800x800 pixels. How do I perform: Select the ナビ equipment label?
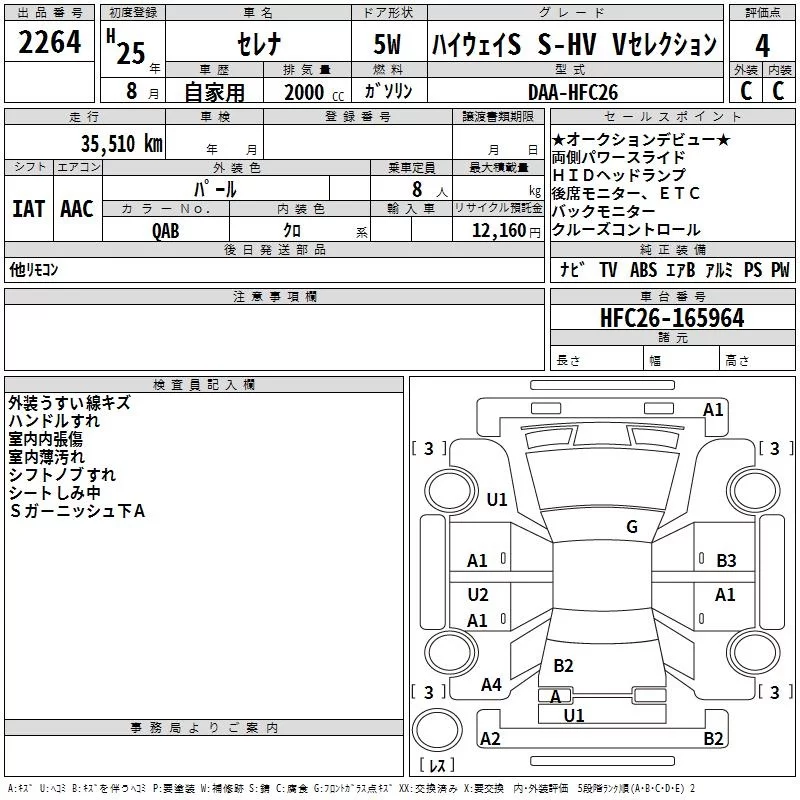[x=572, y=270]
